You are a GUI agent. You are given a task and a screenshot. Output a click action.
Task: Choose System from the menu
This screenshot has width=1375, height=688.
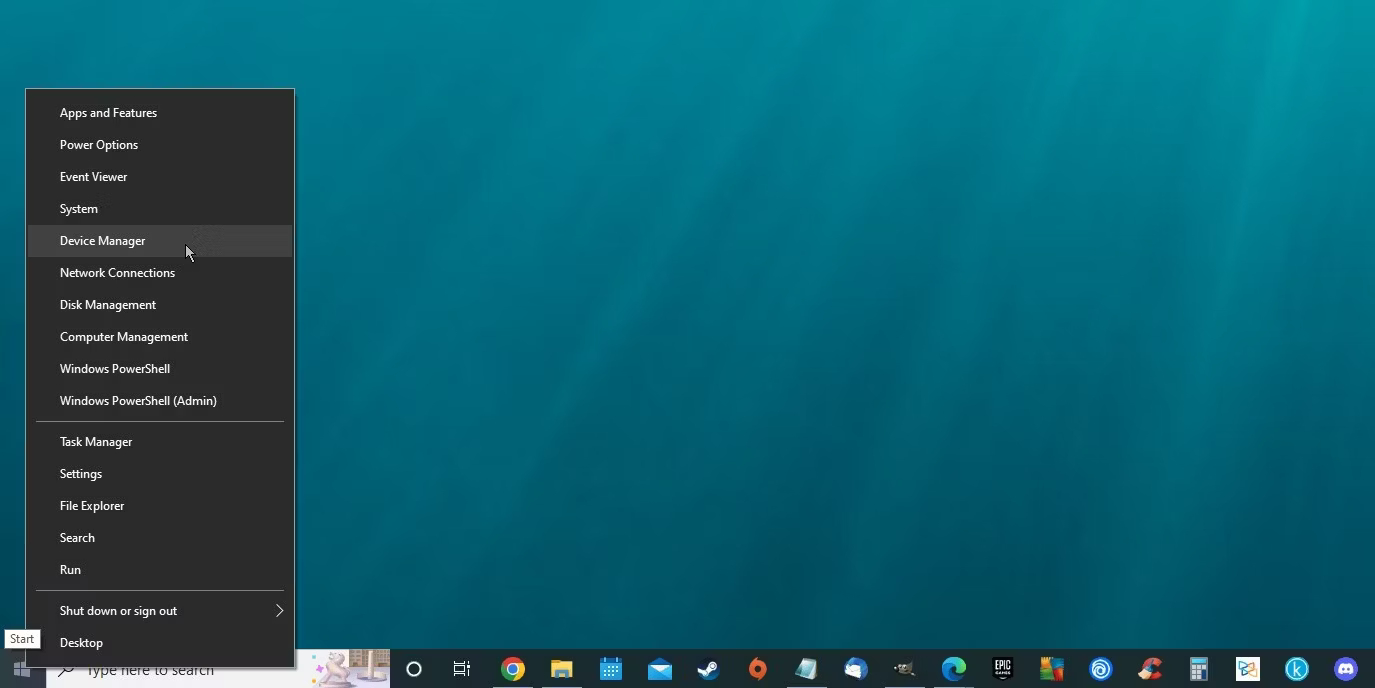(160, 209)
